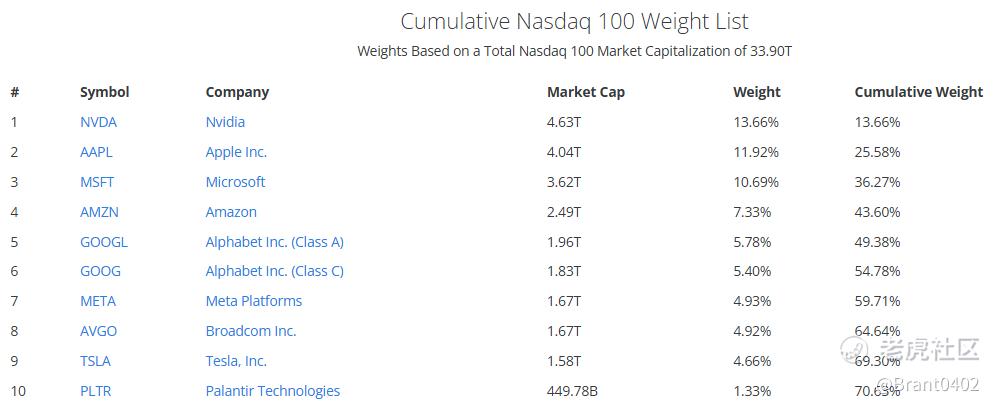
Task: Select the AMZN ticker link
Action: pyautogui.click(x=98, y=212)
